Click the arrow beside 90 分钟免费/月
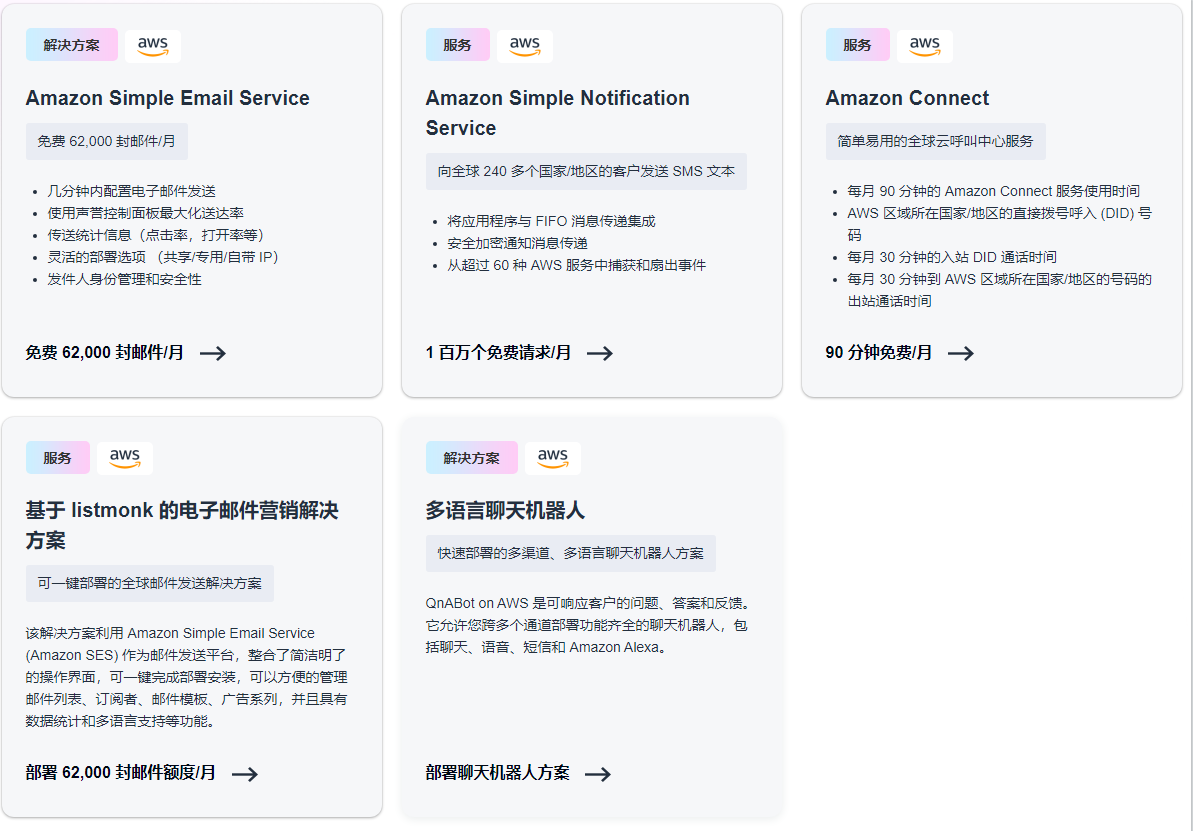Screen dimensions: 1193x831 (x=960, y=353)
